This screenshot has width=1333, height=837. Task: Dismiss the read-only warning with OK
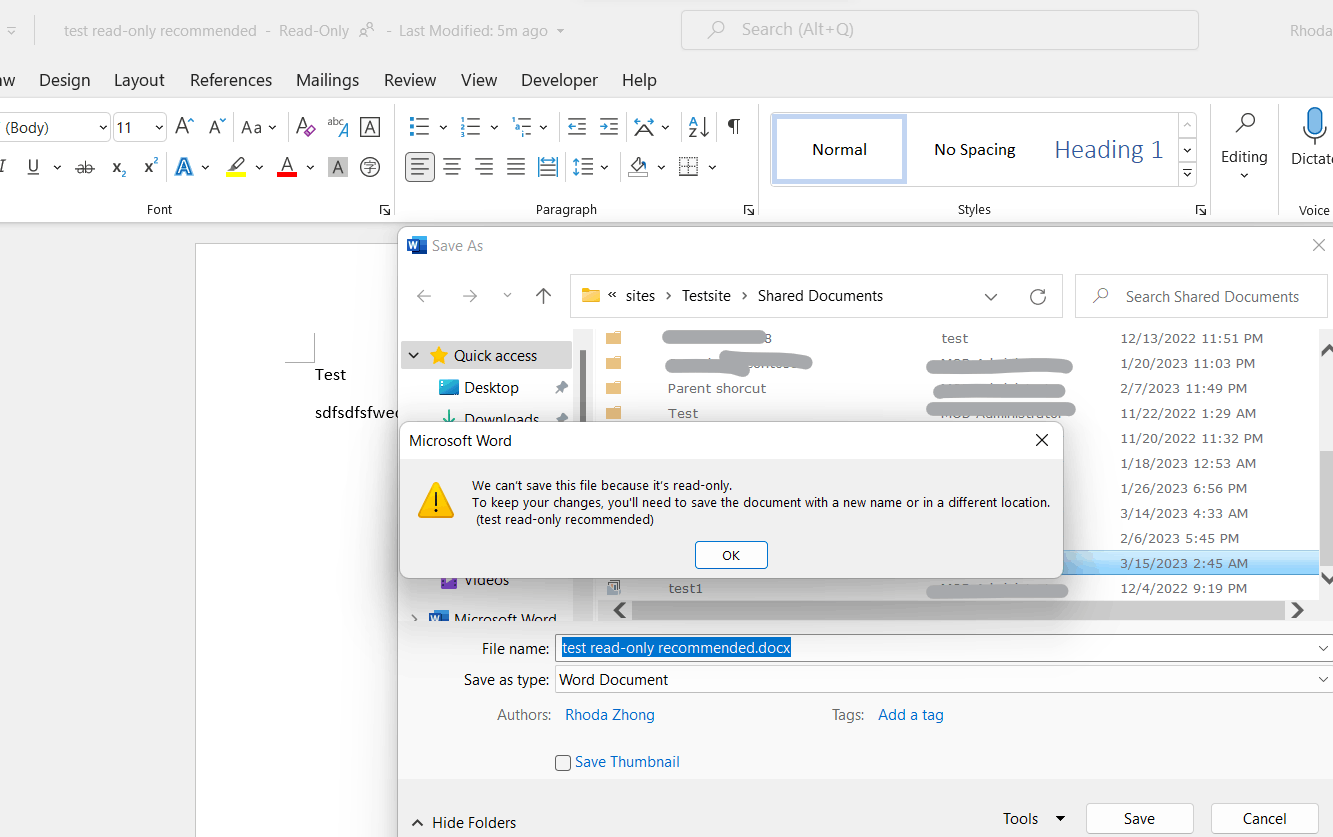731,555
